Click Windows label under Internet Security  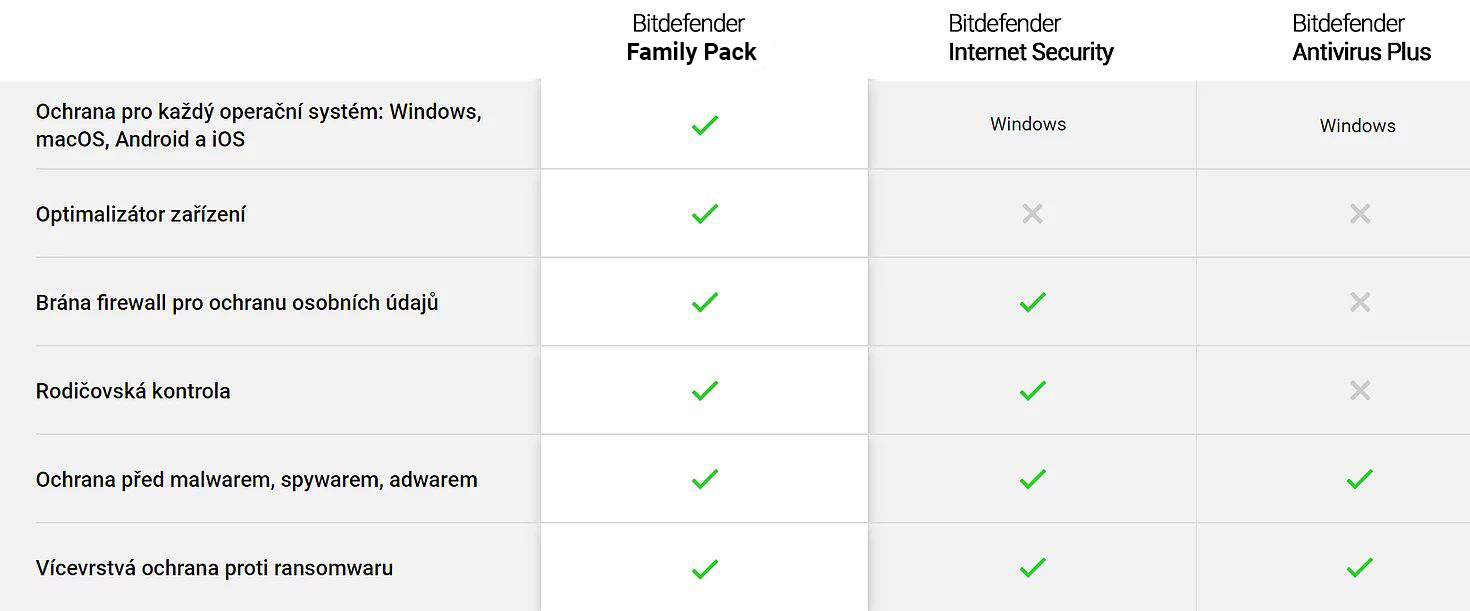tap(1028, 124)
